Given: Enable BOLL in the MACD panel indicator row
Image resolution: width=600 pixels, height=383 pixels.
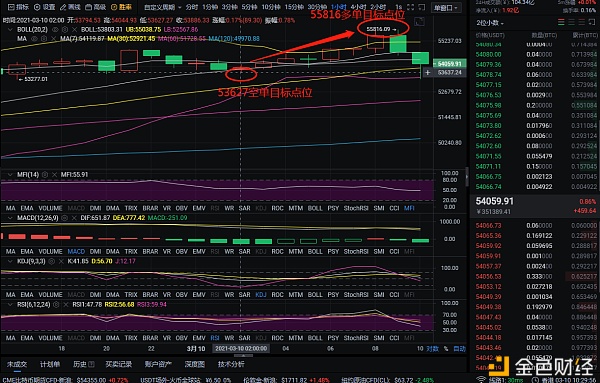Looking at the screenshot, I should click(315, 251).
